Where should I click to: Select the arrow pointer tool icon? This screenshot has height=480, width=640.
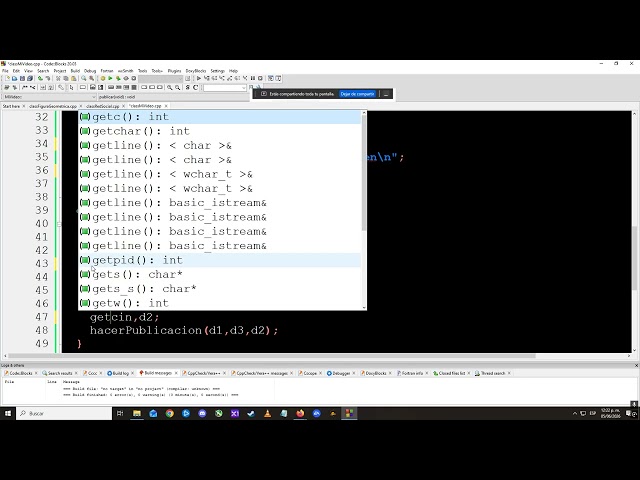click(x=71, y=87)
